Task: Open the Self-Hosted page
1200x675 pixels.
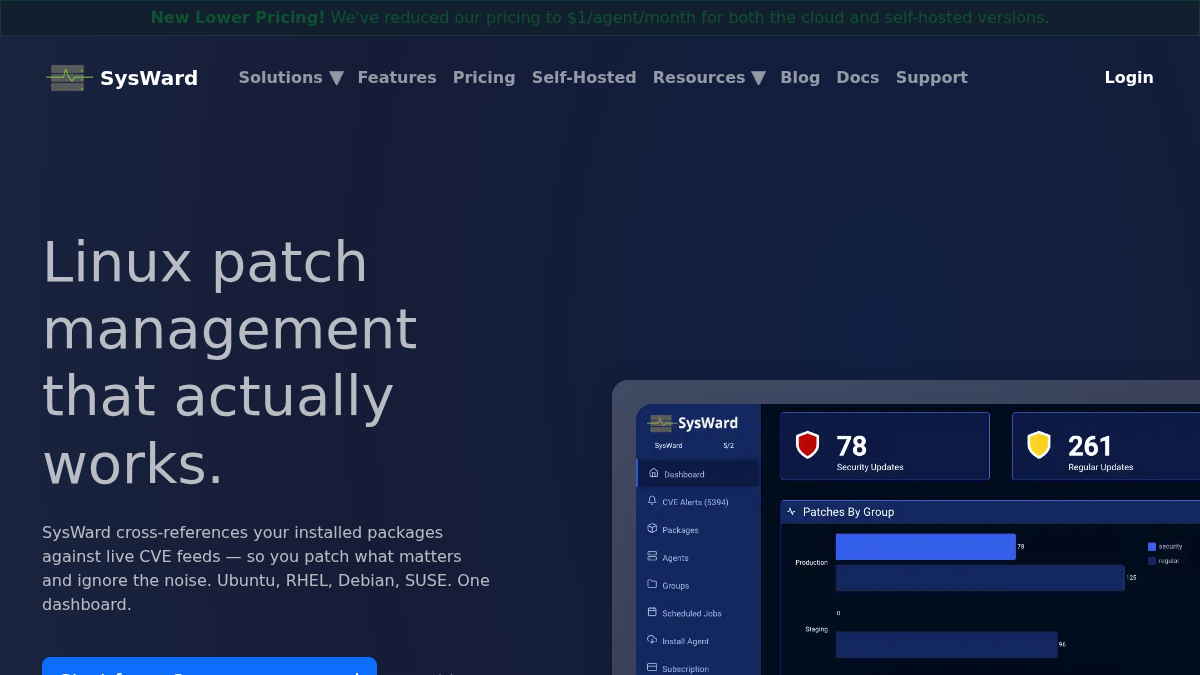Action: click(584, 77)
